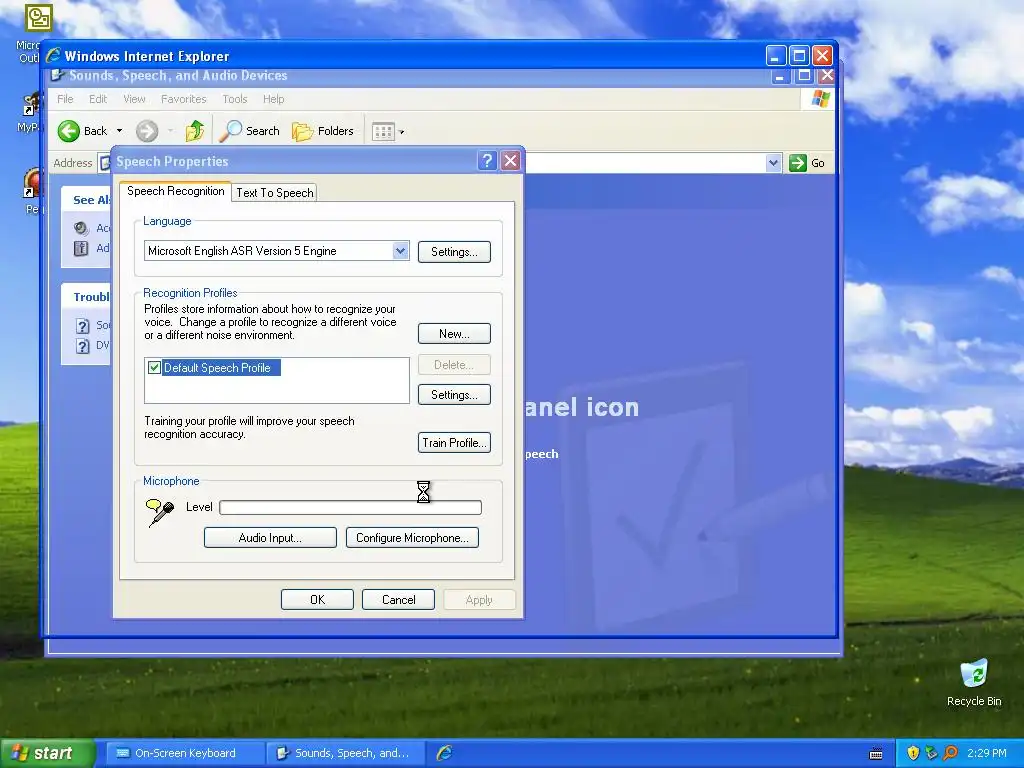Open the Views button dropdown arrow

point(402,132)
